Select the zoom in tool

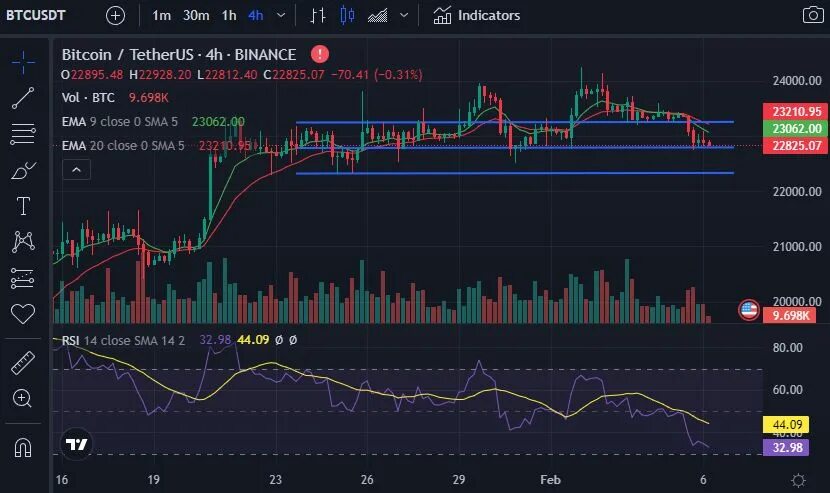(22, 398)
